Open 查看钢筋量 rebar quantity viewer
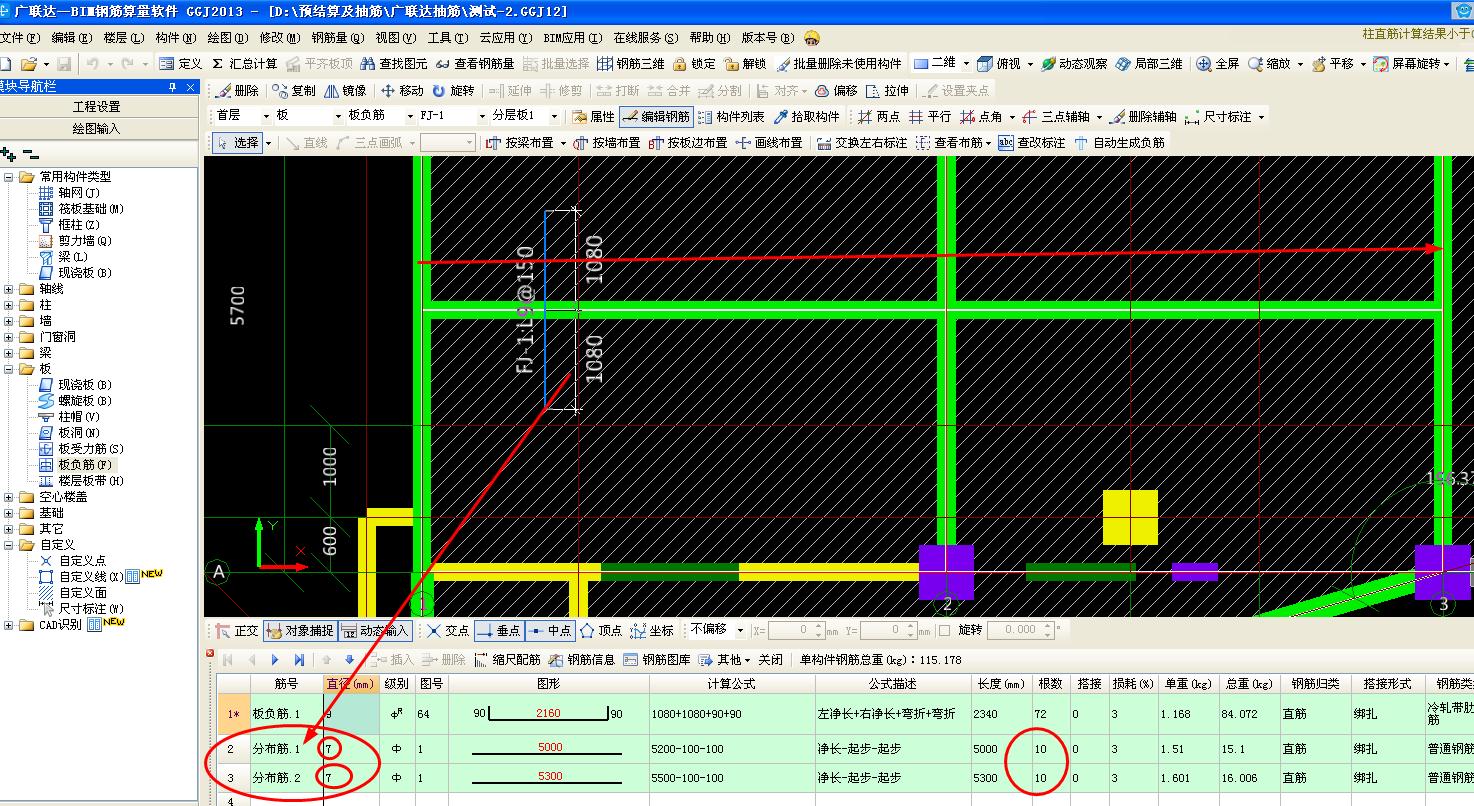Viewport: 1474px width, 806px height. (474, 63)
